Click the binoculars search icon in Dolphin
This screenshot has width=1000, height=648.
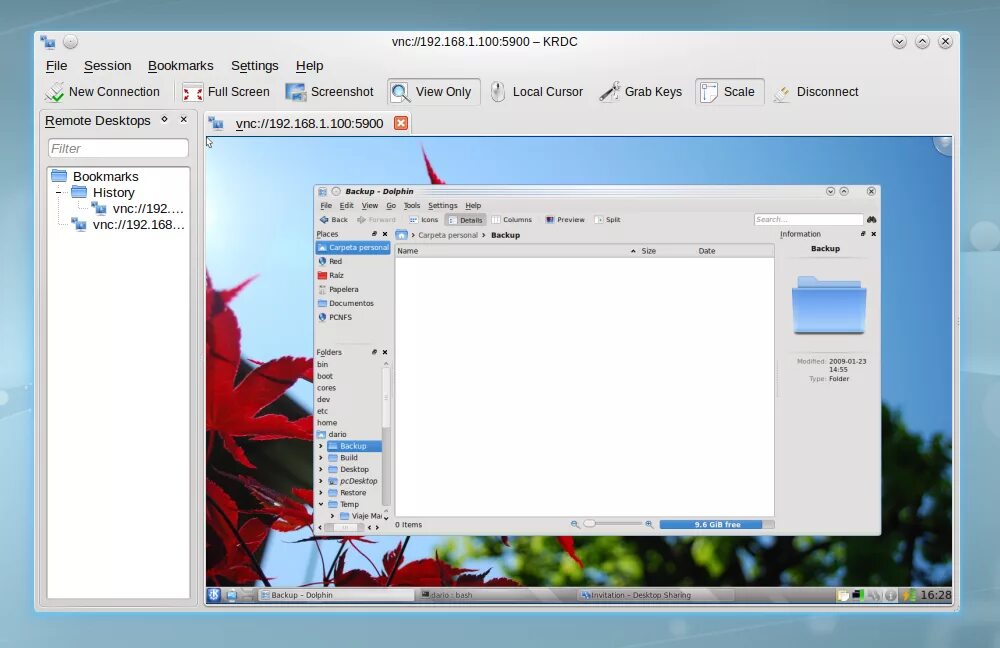click(872, 219)
